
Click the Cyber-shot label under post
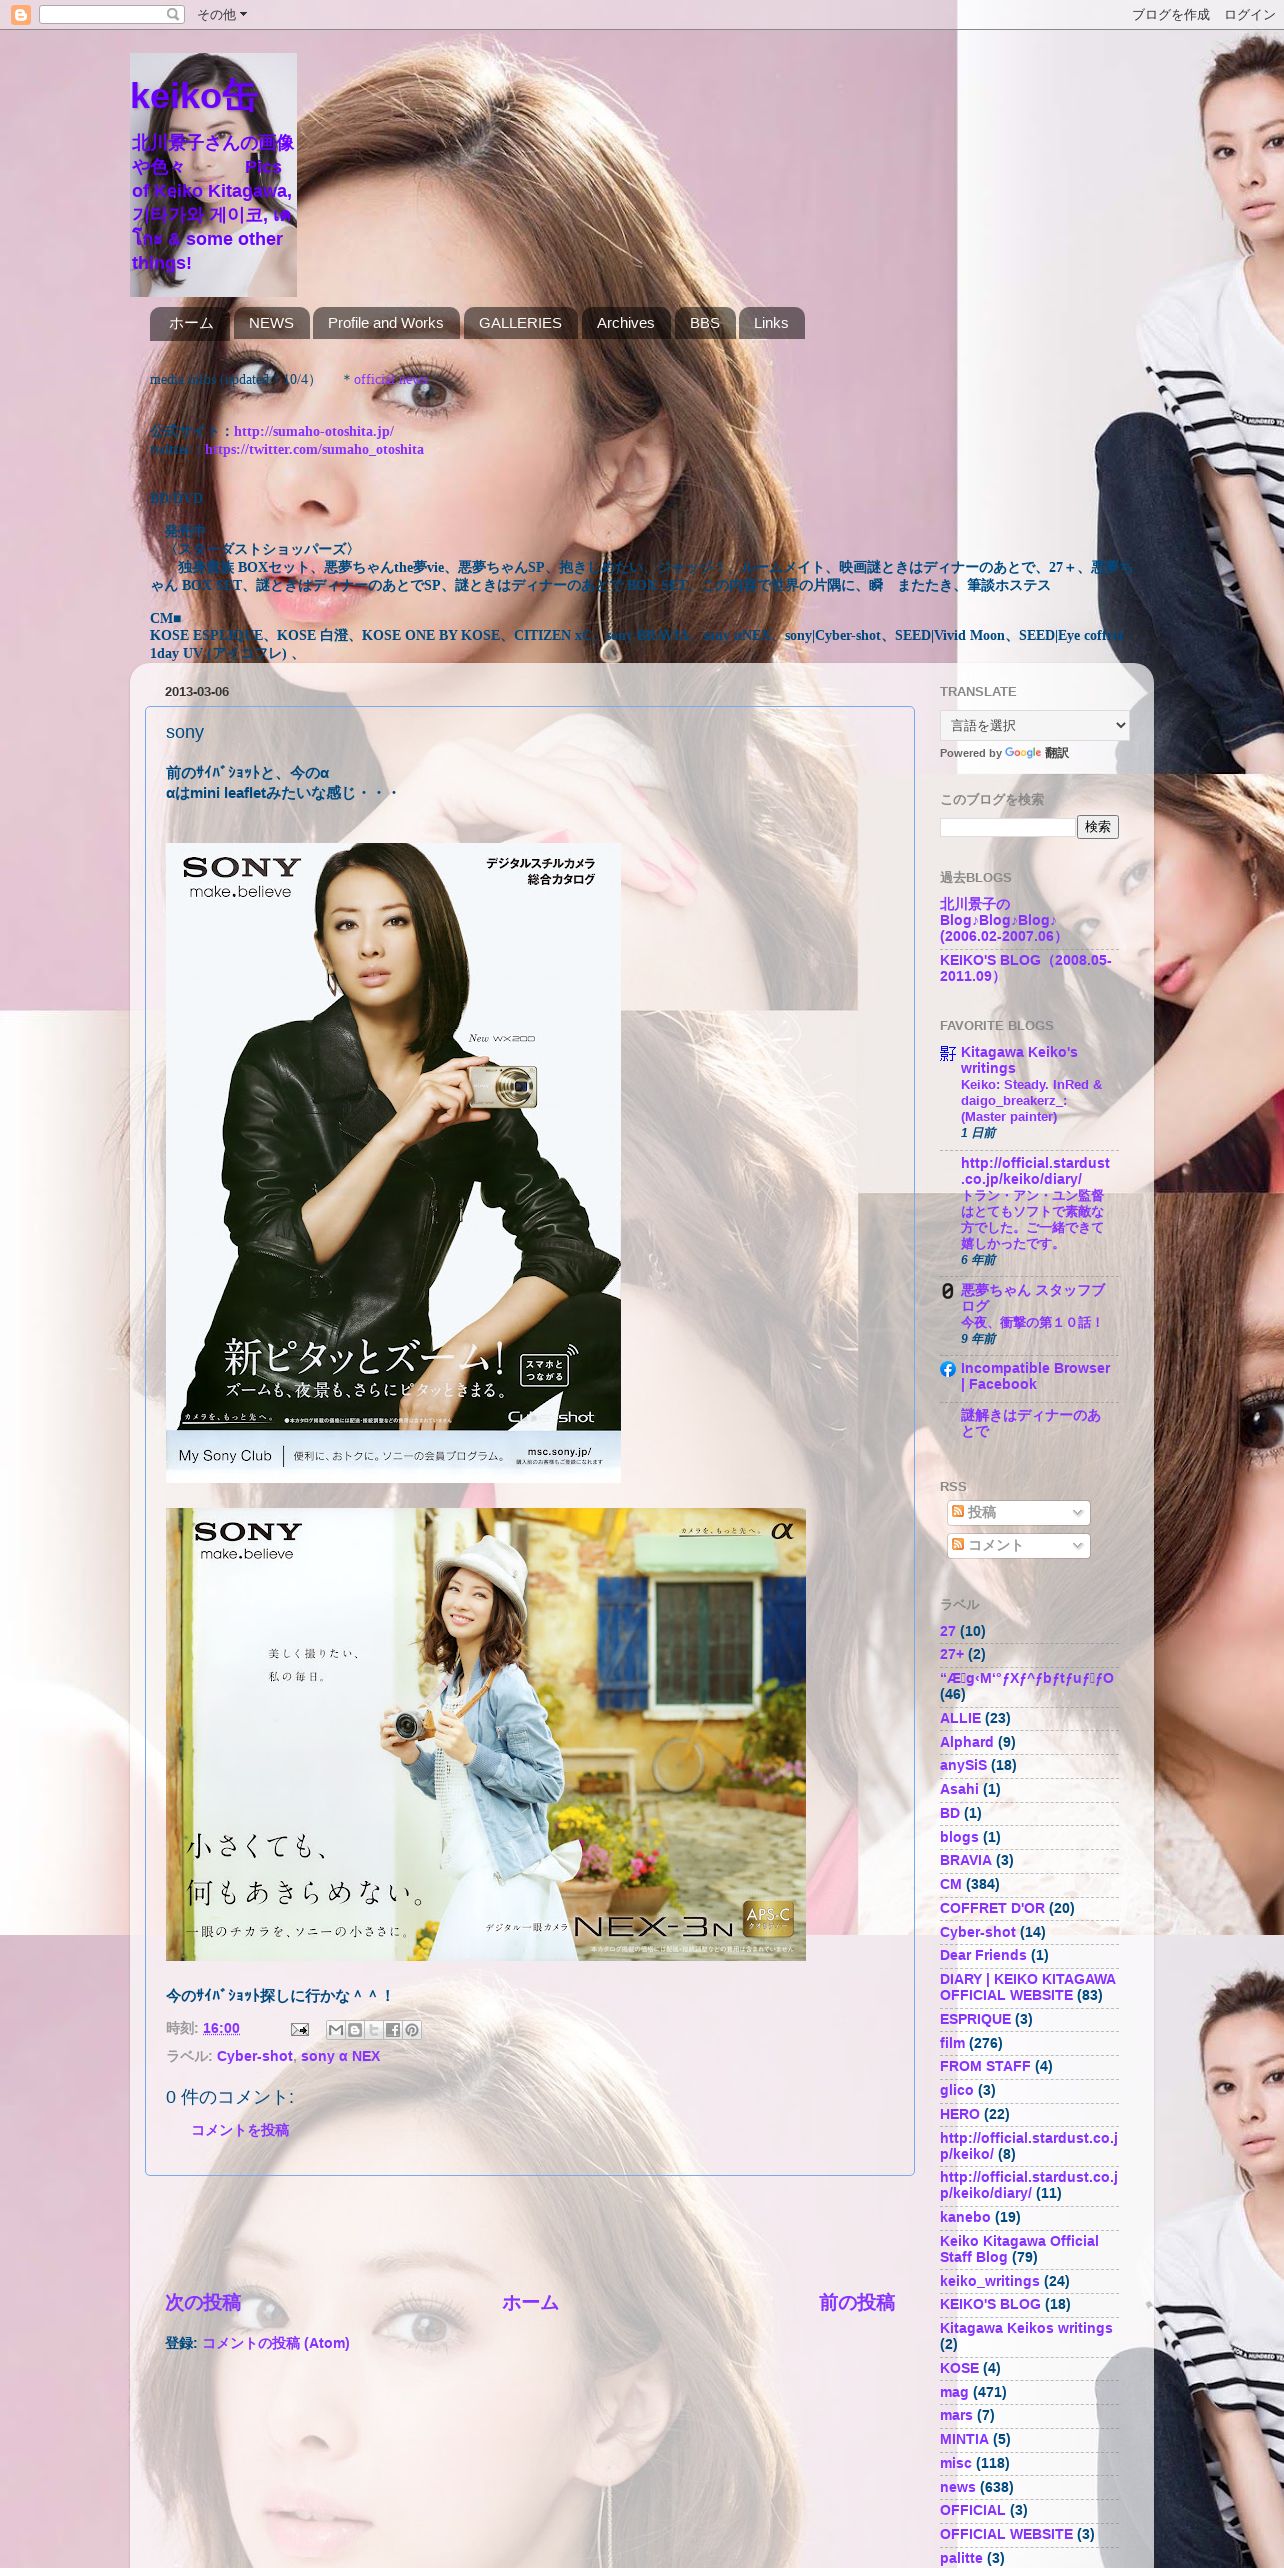255,2056
